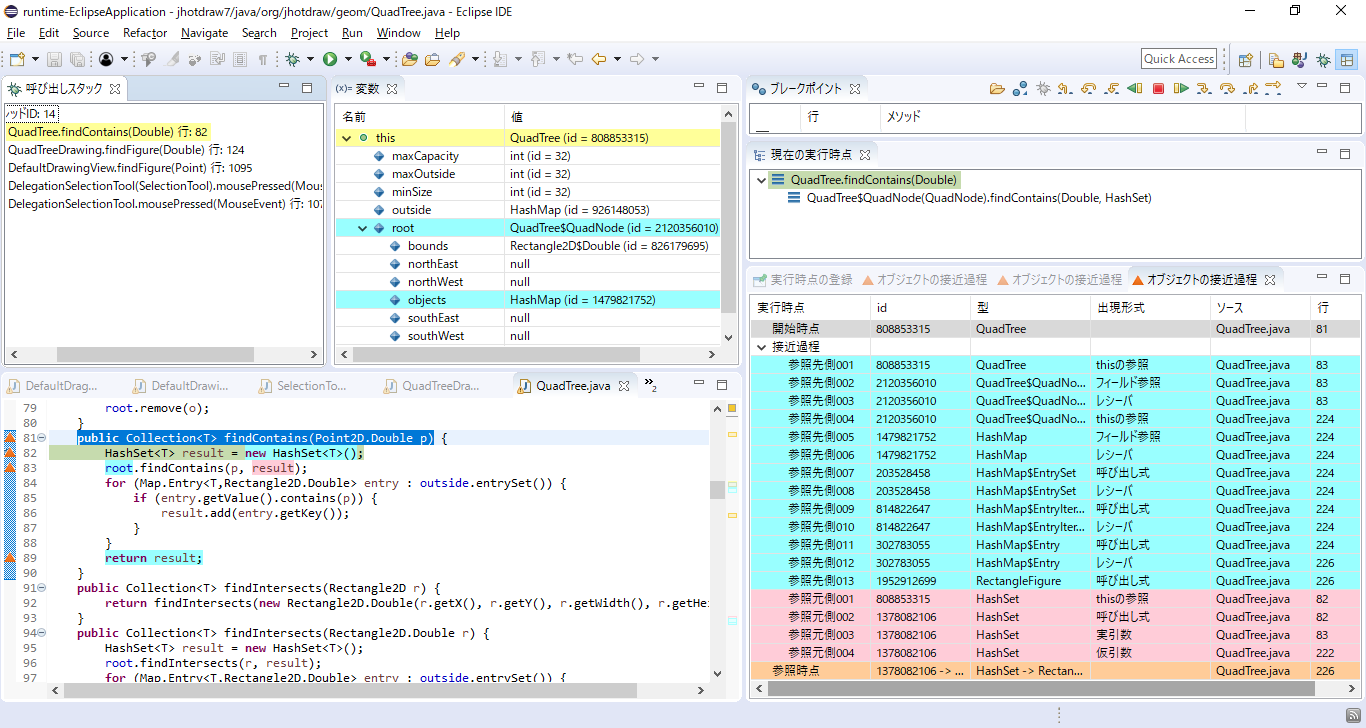This screenshot has width=1366, height=728.
Task: Click the Open Perspective icon
Action: pos(1246,60)
